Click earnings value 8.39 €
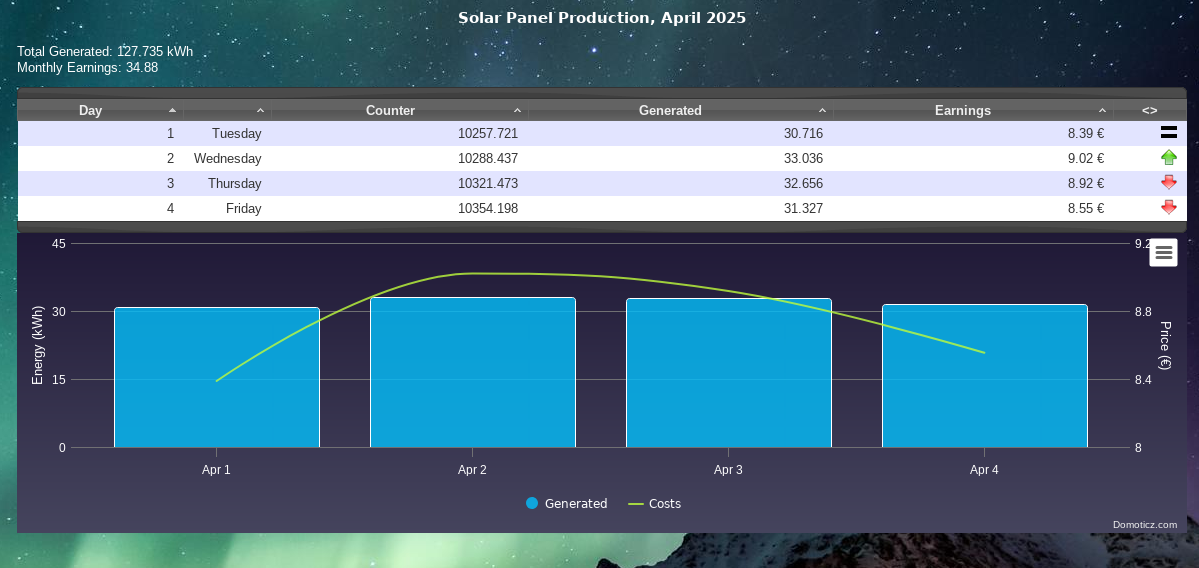The height and width of the screenshot is (568, 1199). [x=1086, y=133]
